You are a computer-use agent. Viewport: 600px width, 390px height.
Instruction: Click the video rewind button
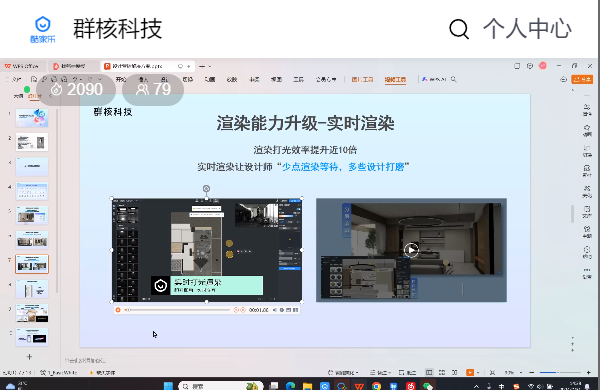pyautogui.click(x=236, y=310)
